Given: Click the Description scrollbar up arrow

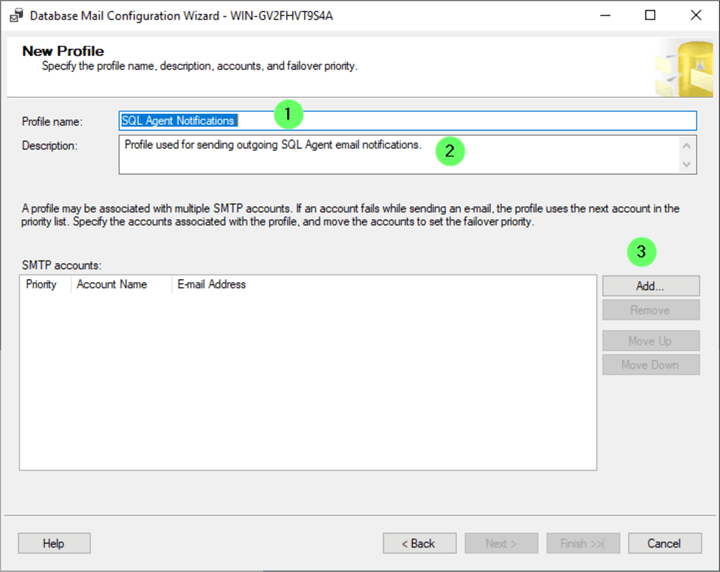Looking at the screenshot, I should [686, 146].
